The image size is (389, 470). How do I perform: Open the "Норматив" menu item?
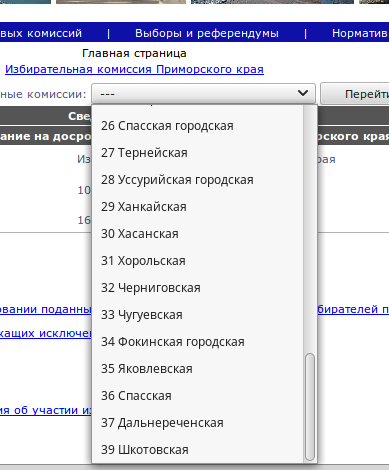(x=360, y=33)
